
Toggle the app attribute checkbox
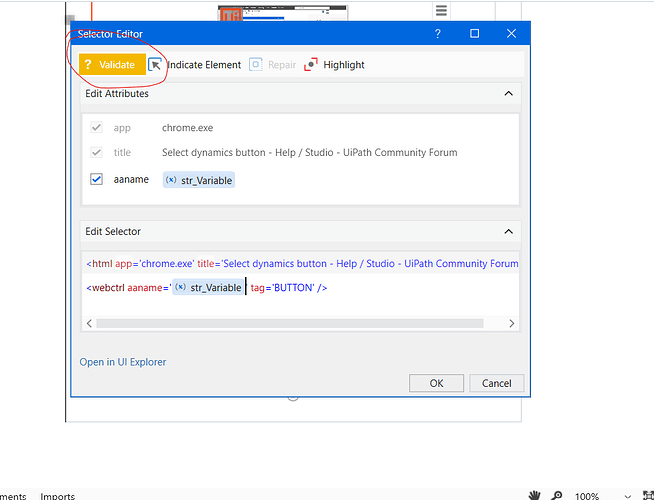96,127
